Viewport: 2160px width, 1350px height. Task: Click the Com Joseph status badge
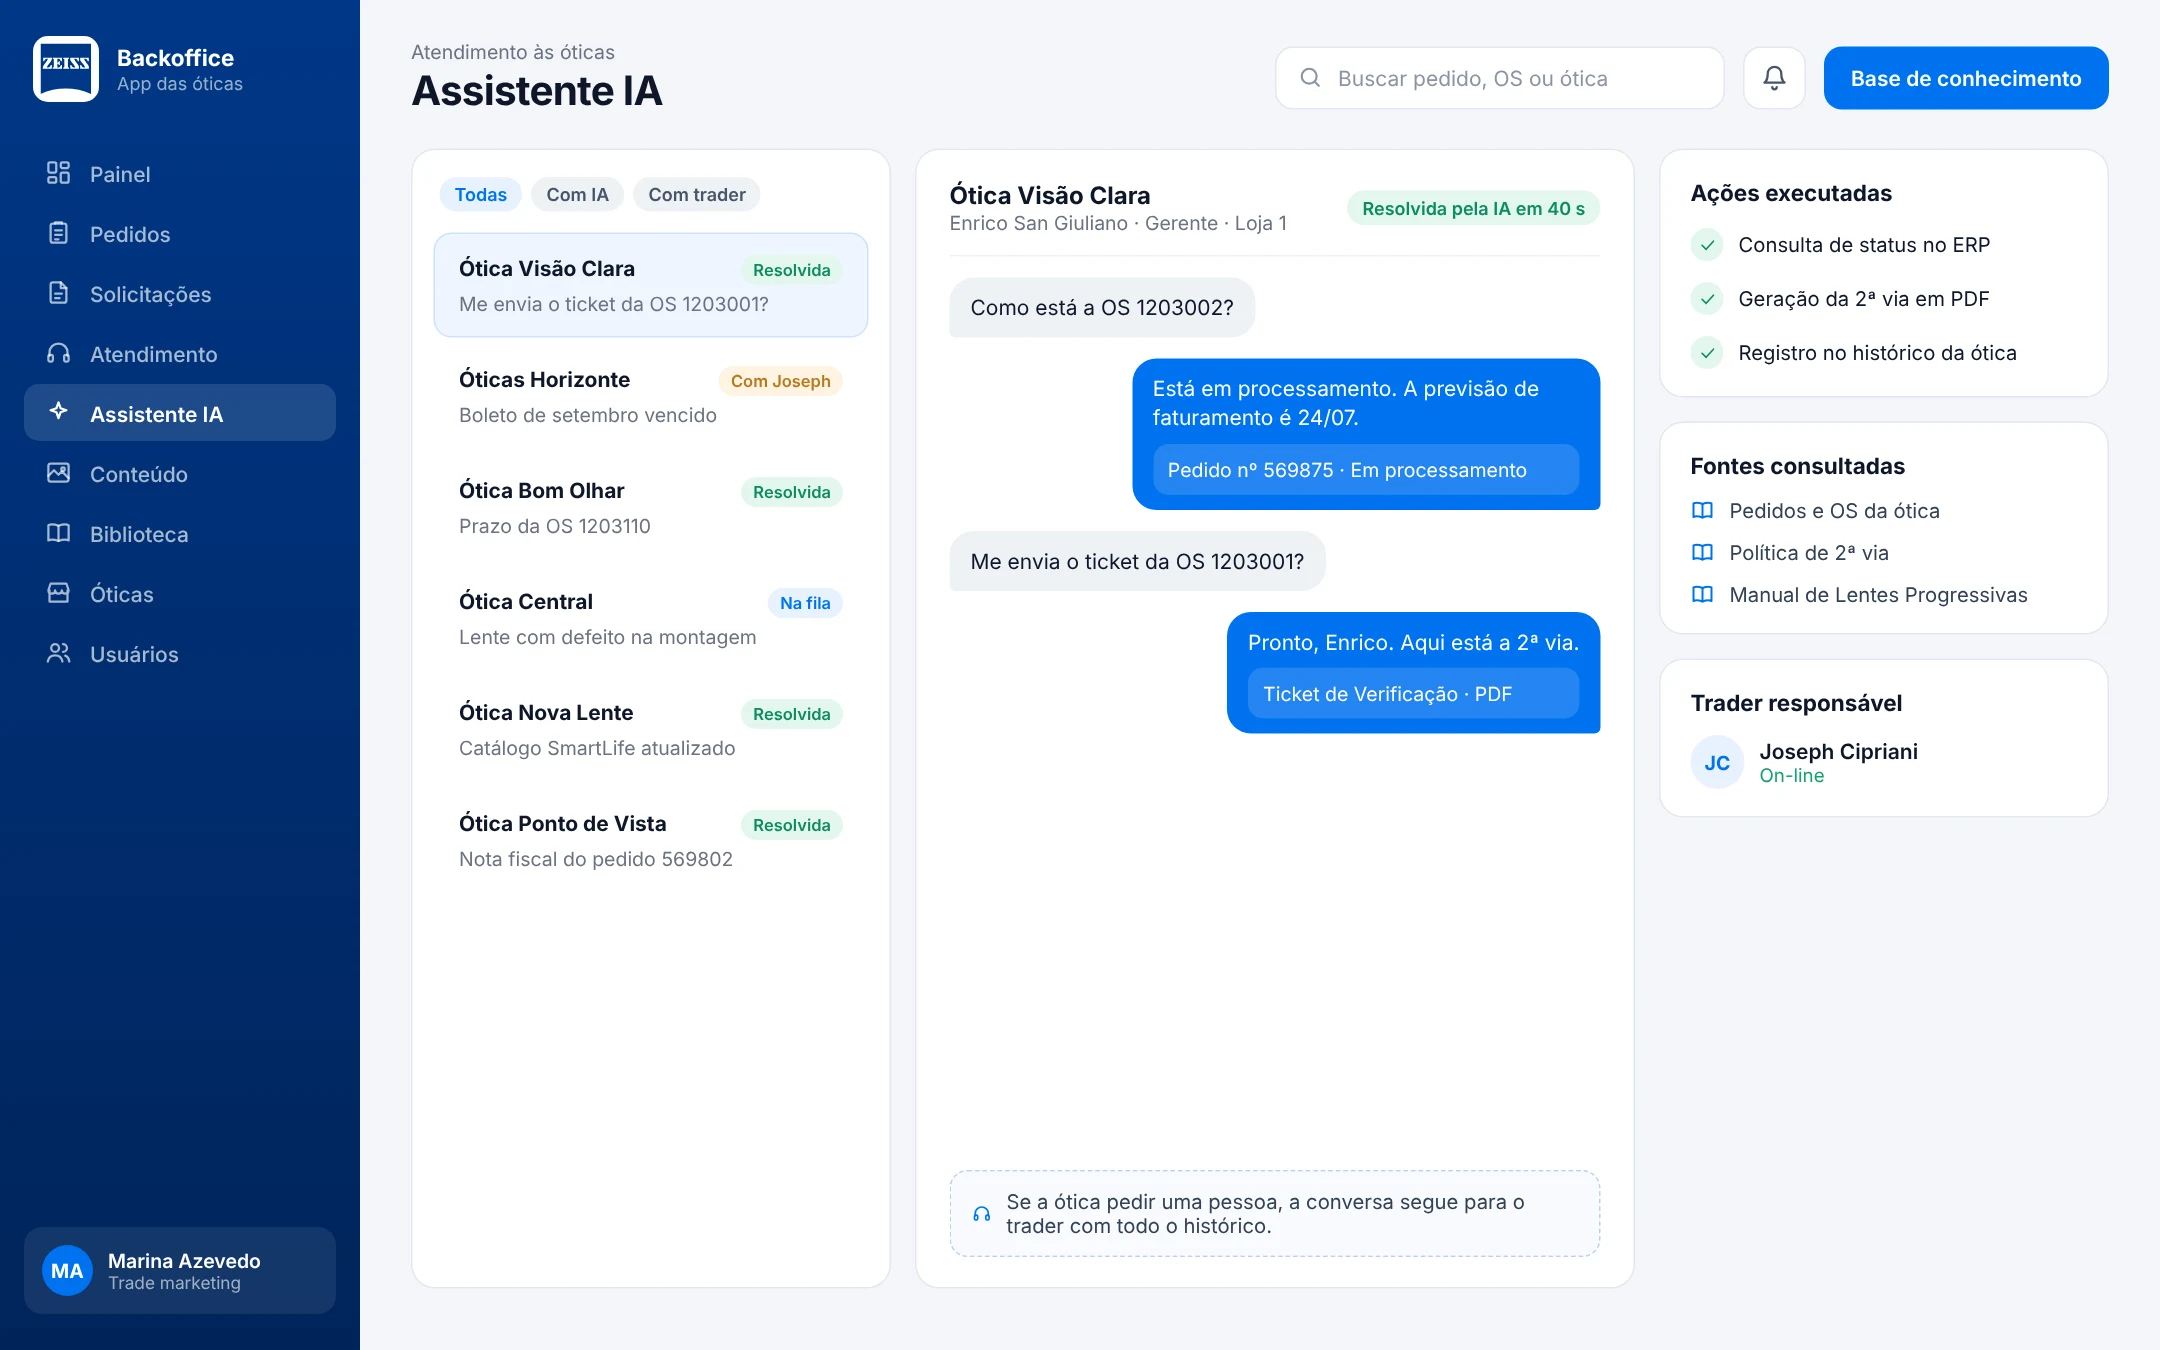point(780,381)
